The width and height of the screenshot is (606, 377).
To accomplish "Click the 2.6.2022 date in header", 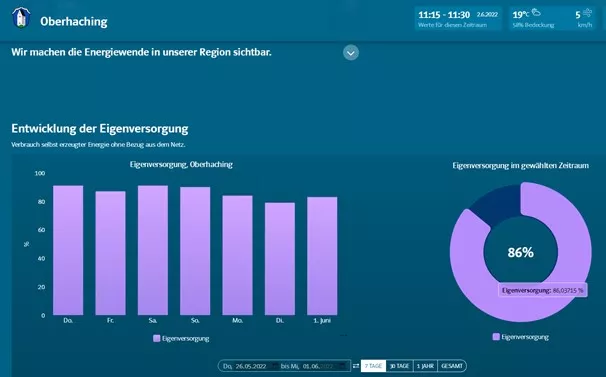I will [487, 14].
